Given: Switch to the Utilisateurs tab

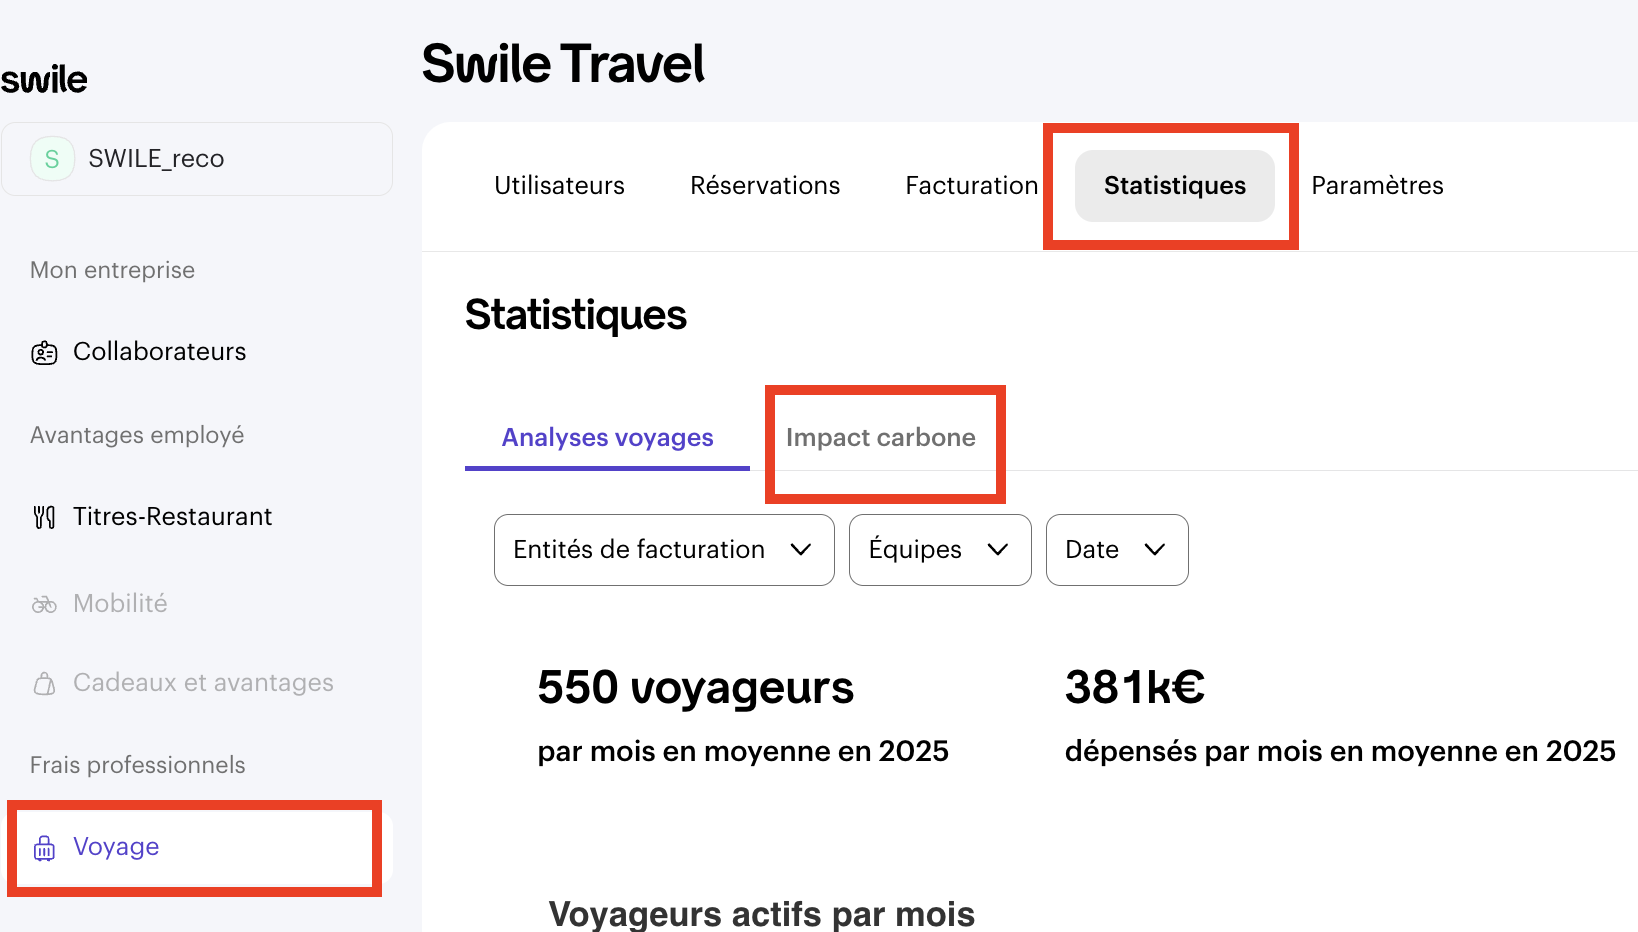Looking at the screenshot, I should 559,186.
